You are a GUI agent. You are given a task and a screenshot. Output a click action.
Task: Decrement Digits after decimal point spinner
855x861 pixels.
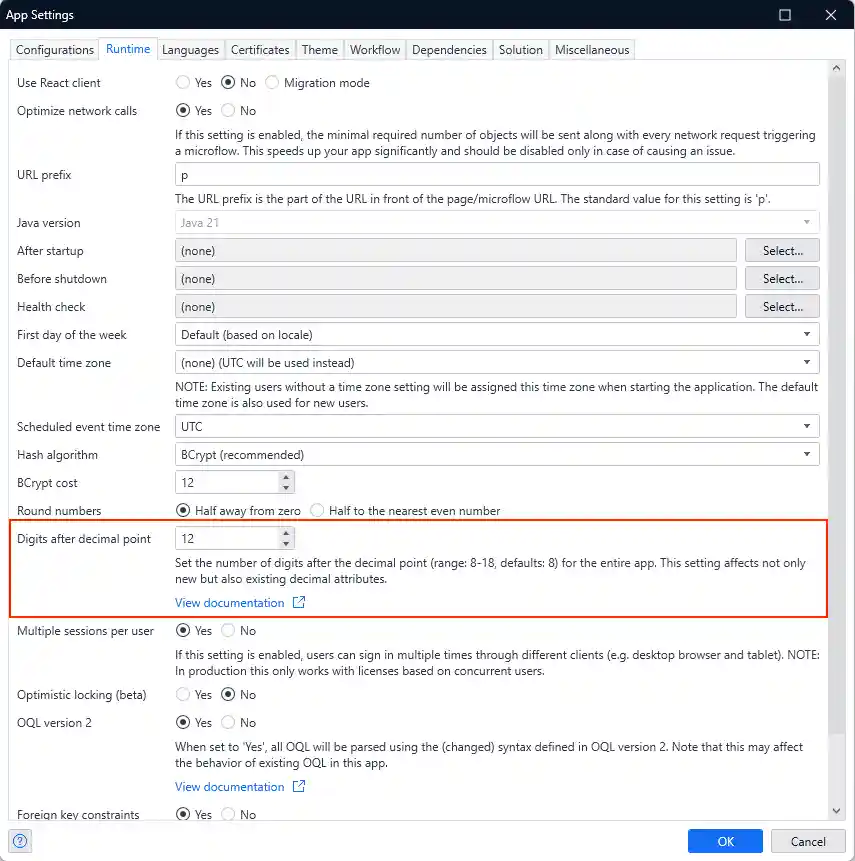pos(287,544)
